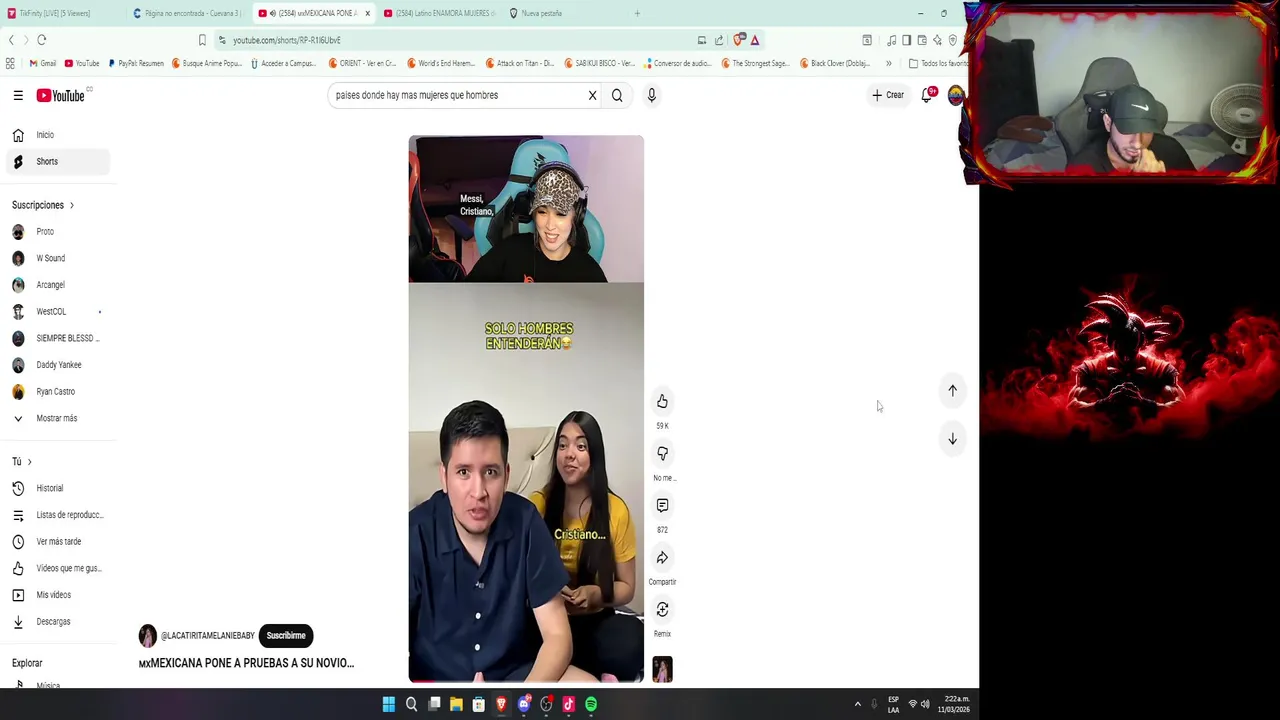Open Discord from the taskbar
This screenshot has width=1280, height=720.
pyautogui.click(x=524, y=704)
